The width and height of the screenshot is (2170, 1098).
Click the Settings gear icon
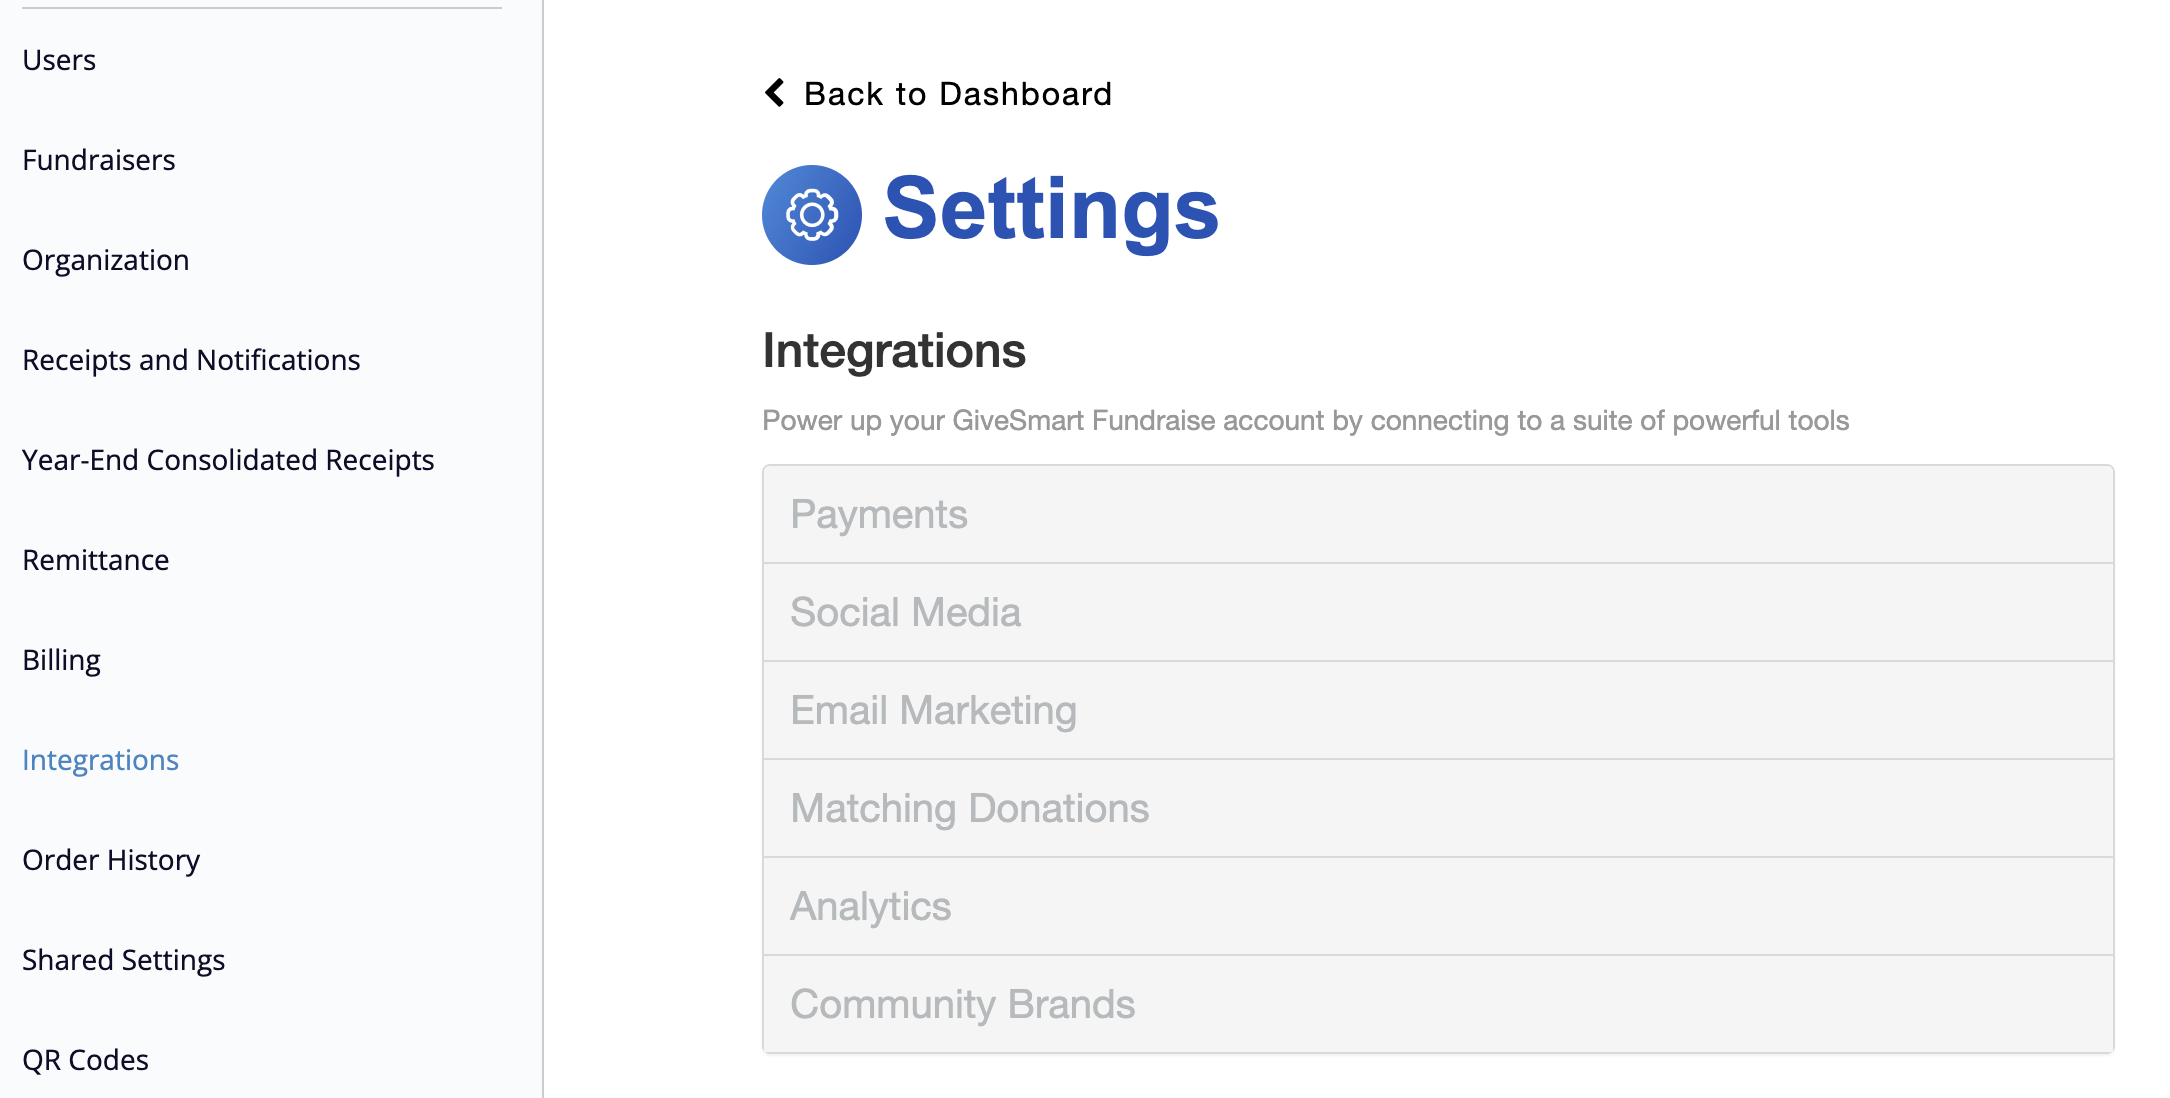coord(809,211)
